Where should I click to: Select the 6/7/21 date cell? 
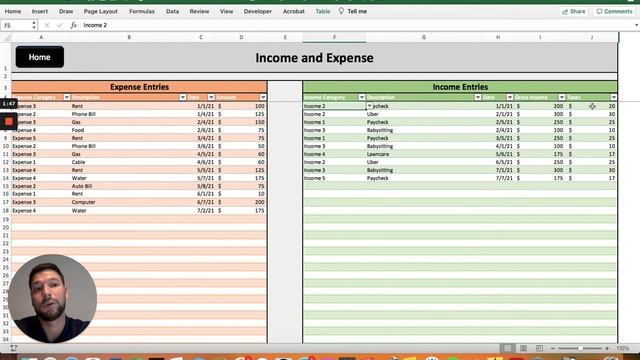(x=201, y=202)
